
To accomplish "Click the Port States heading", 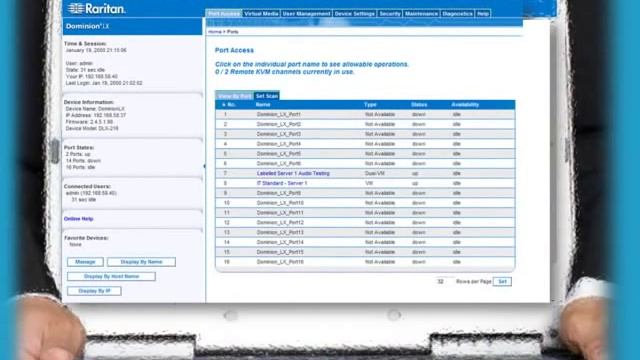I will [x=79, y=147].
